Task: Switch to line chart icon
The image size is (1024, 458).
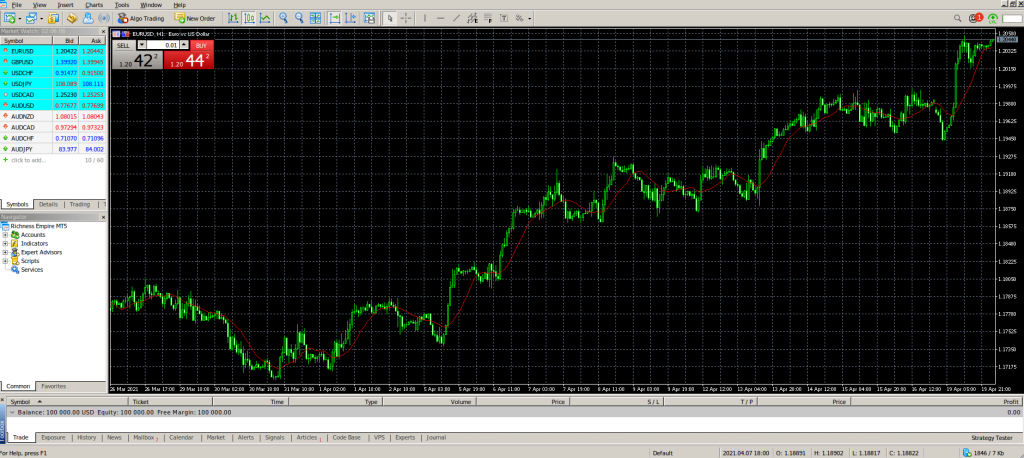Action: point(264,18)
